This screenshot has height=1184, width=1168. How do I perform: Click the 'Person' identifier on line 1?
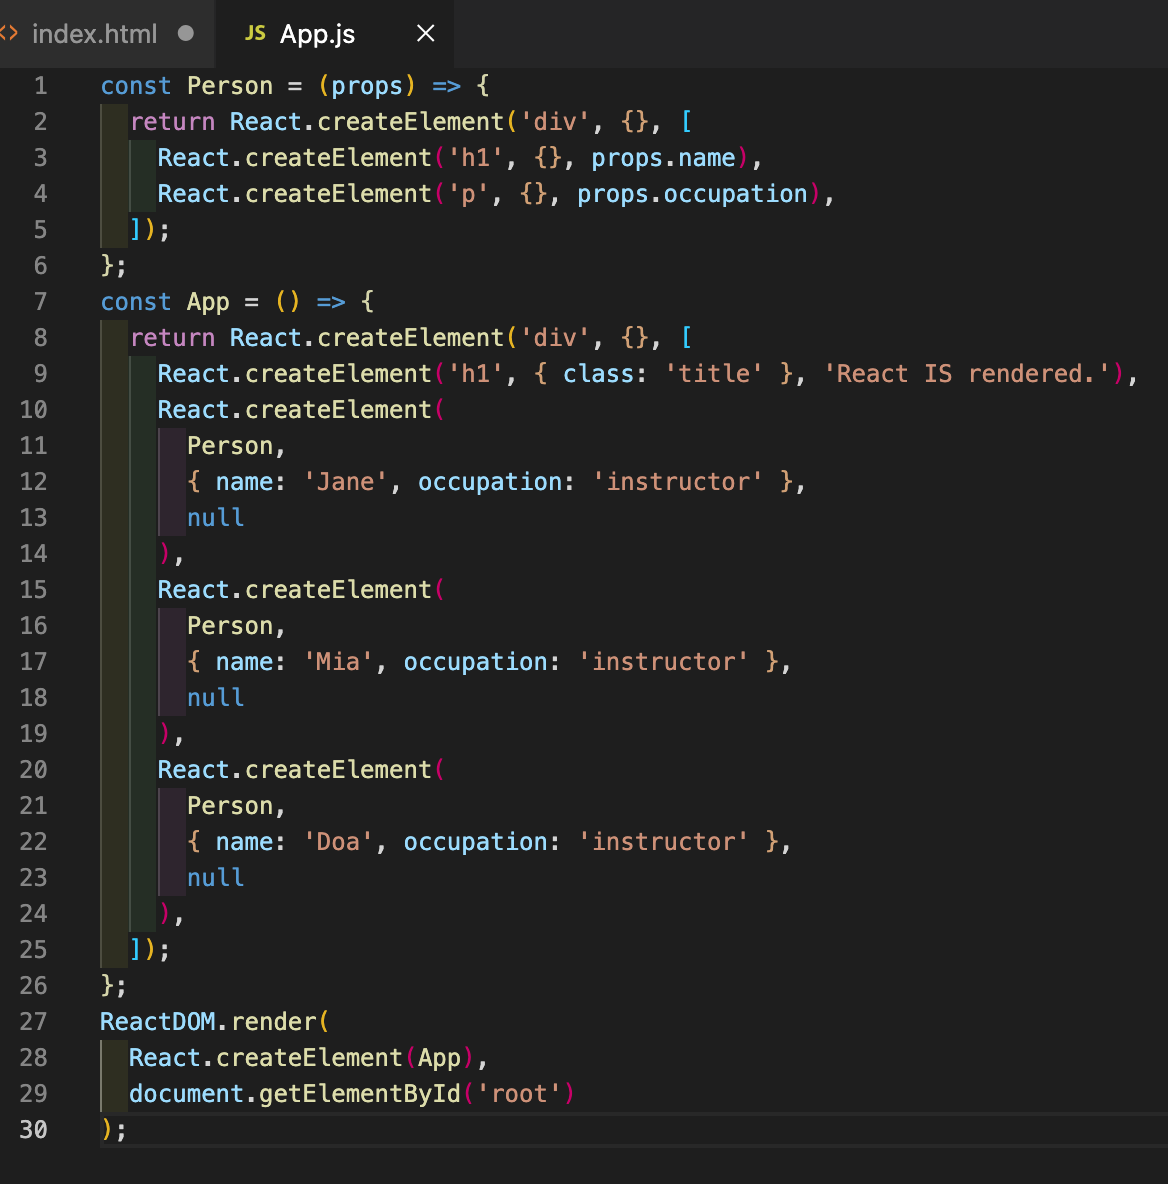click(x=230, y=85)
